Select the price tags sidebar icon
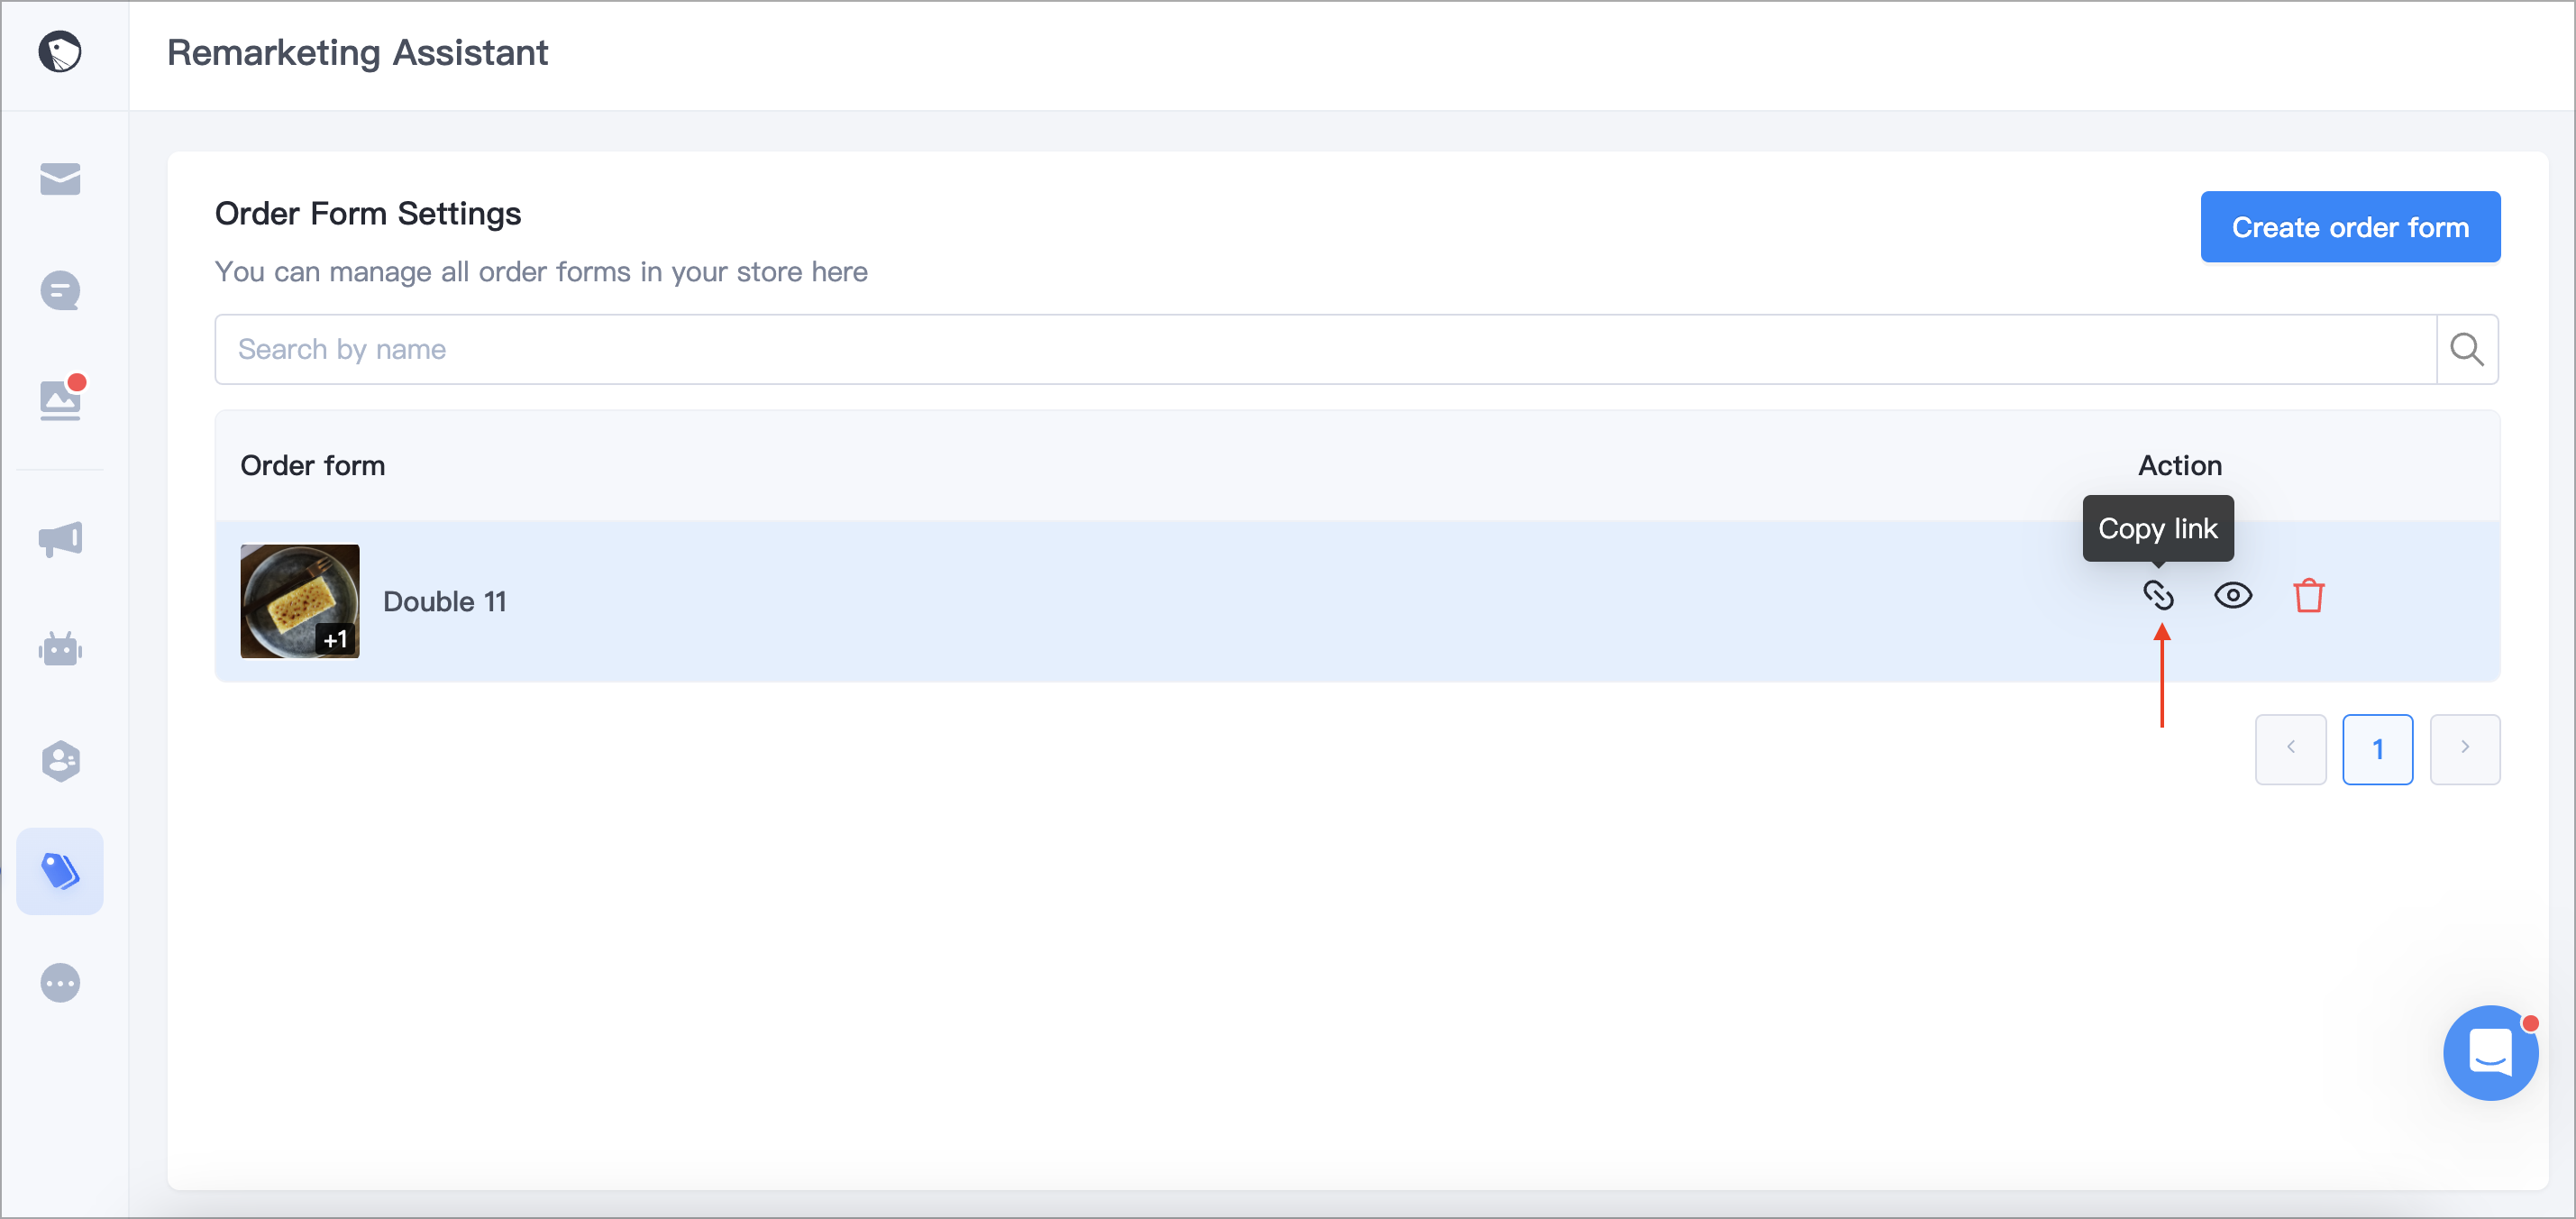The height and width of the screenshot is (1219, 2576). pyautogui.click(x=60, y=871)
